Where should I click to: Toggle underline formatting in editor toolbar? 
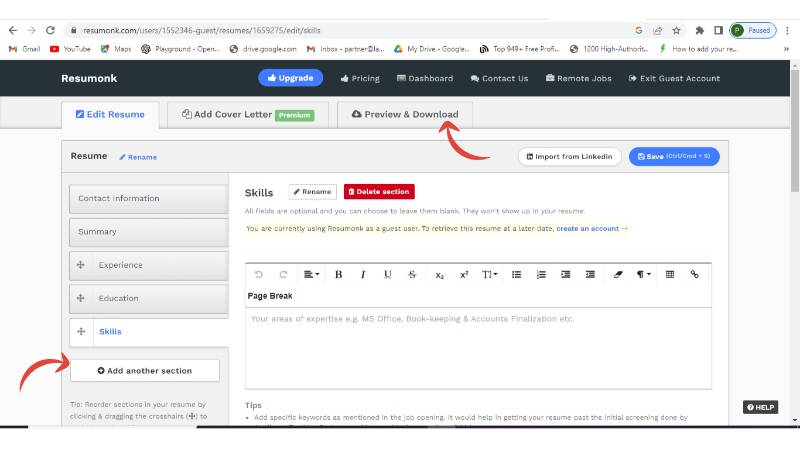click(x=388, y=274)
